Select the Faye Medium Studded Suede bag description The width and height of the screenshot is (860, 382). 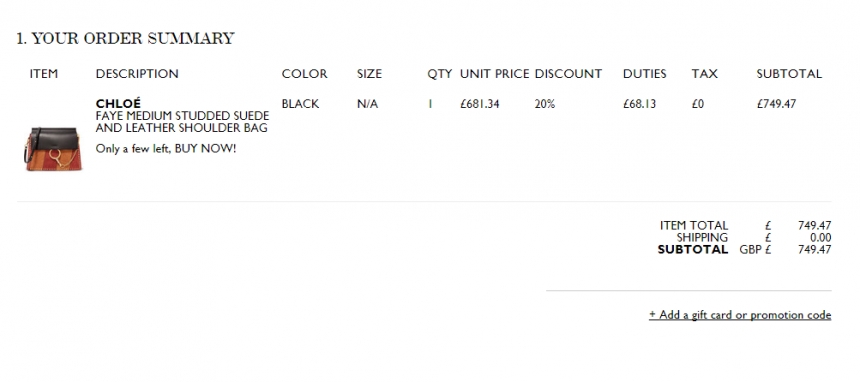point(182,122)
